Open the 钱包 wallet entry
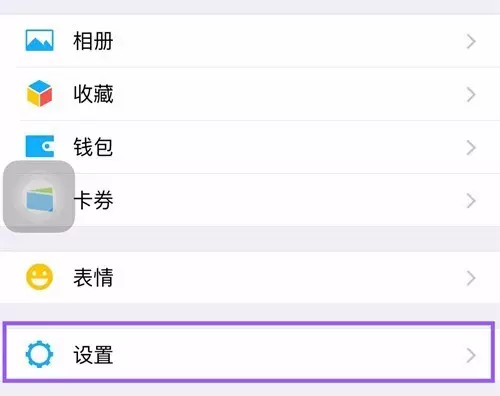This screenshot has height=396, width=500. (250, 147)
